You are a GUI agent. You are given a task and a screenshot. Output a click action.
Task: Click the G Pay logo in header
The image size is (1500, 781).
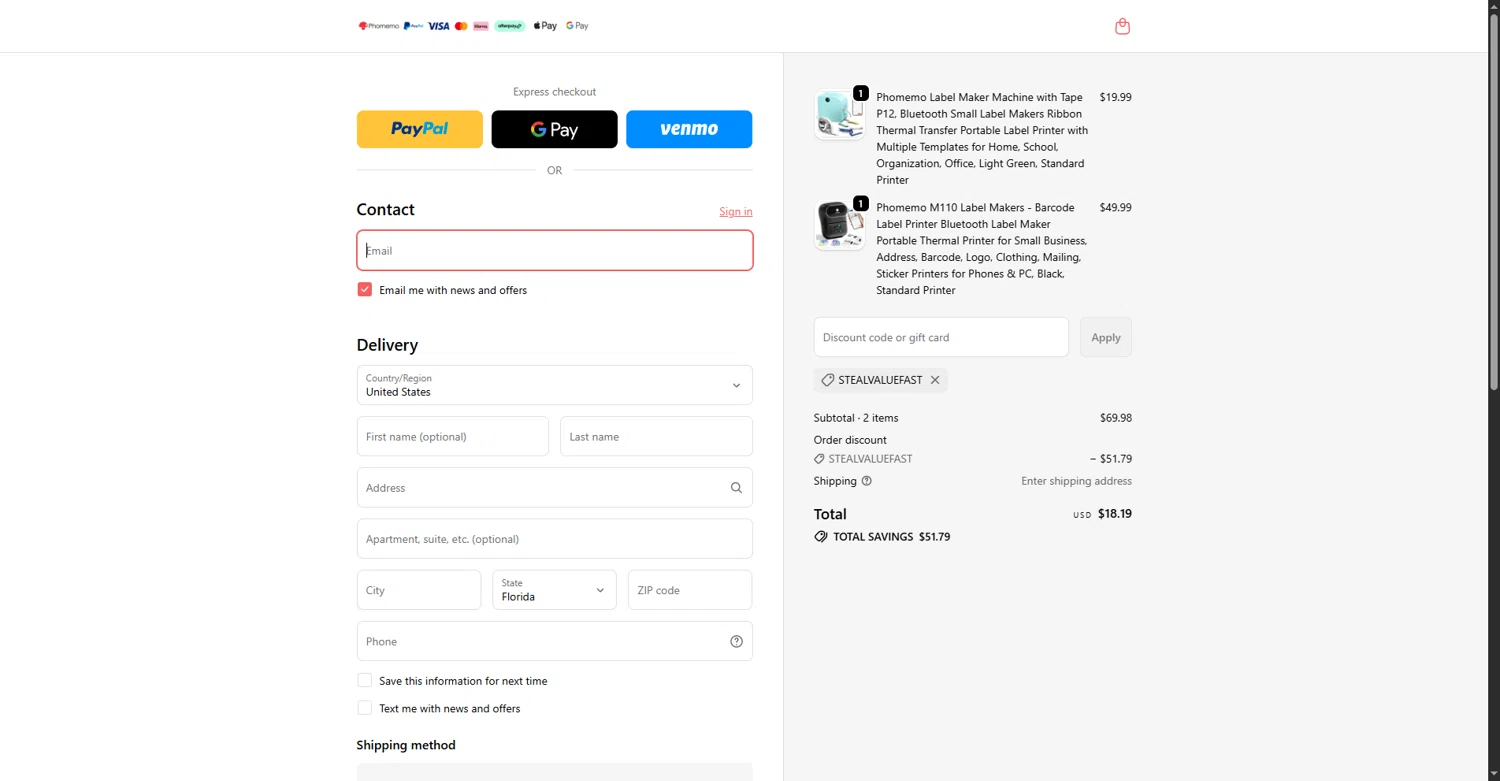tap(577, 26)
